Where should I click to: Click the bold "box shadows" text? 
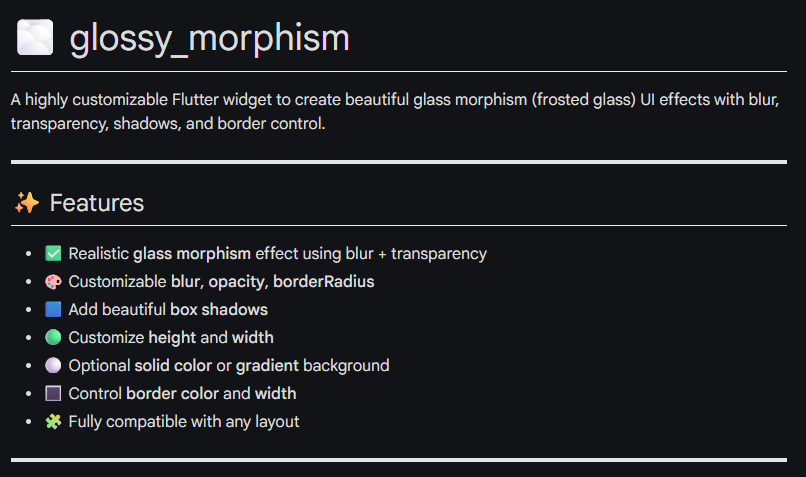point(219,310)
